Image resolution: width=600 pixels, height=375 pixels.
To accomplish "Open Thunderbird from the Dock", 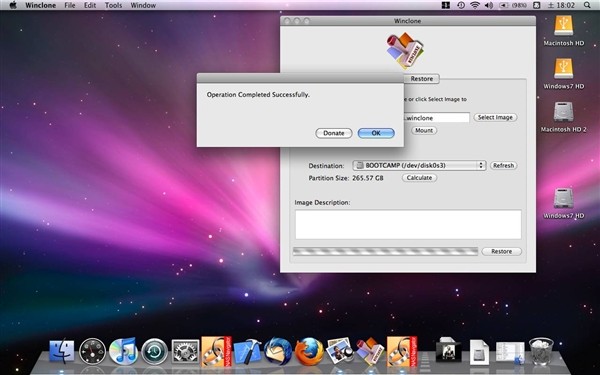I will 278,351.
